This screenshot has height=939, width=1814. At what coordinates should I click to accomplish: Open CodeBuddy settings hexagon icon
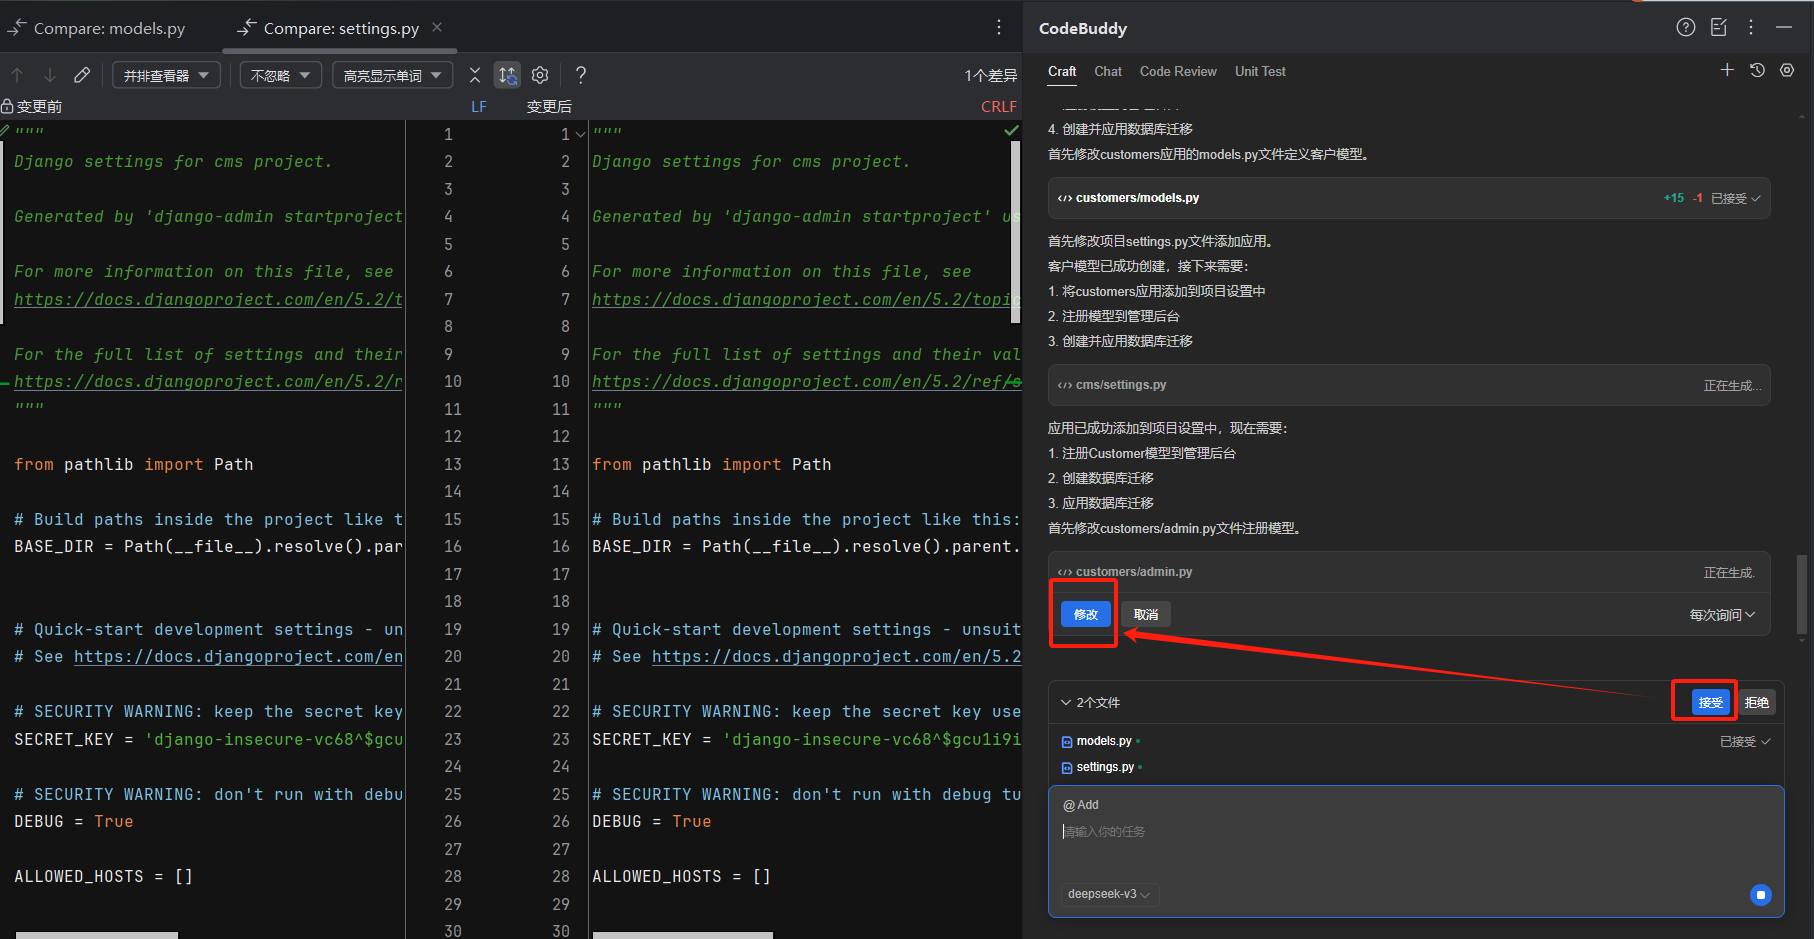pos(1787,70)
